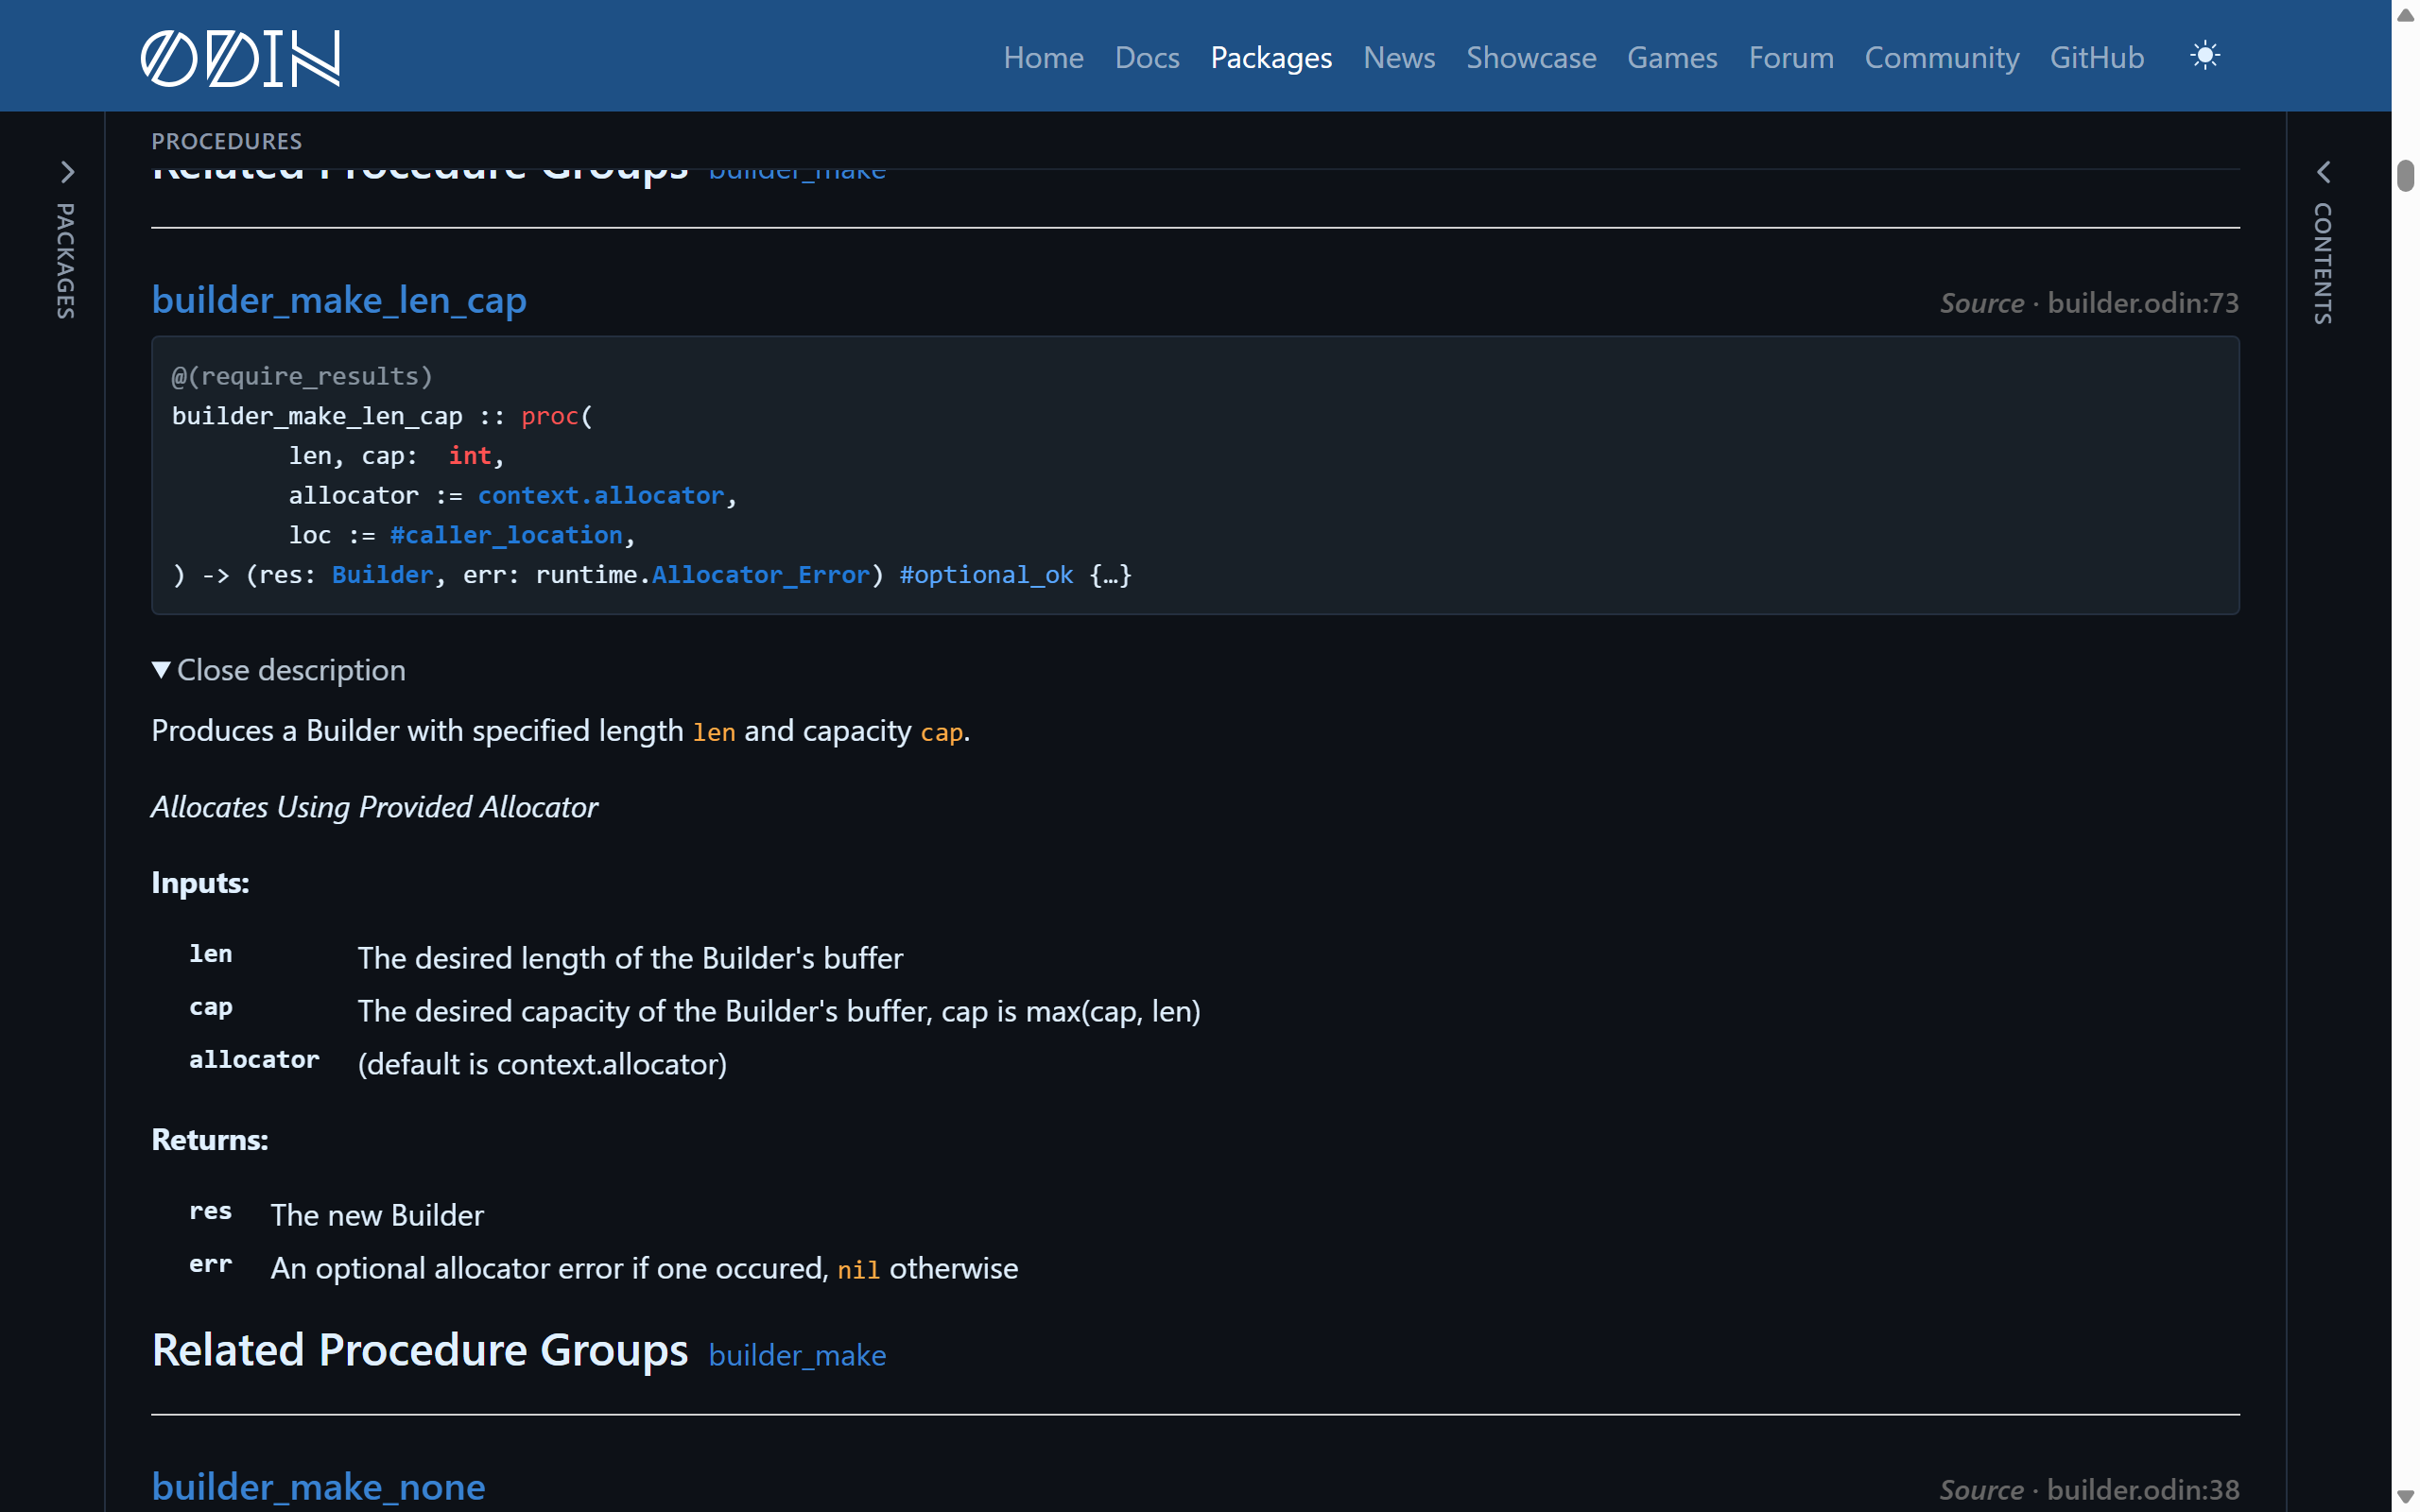Open builder_make link under Related Procedure Groups
The width and height of the screenshot is (2420, 1512).
click(797, 1355)
